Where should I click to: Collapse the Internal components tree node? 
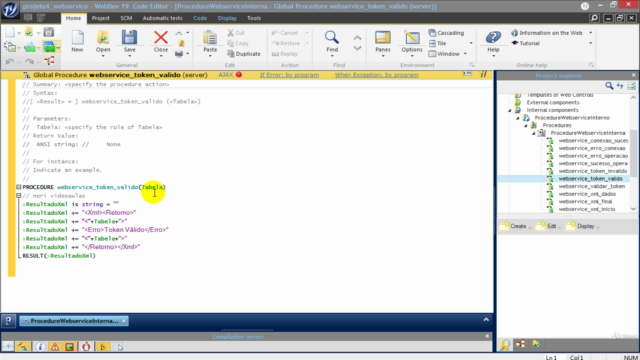pos(510,110)
